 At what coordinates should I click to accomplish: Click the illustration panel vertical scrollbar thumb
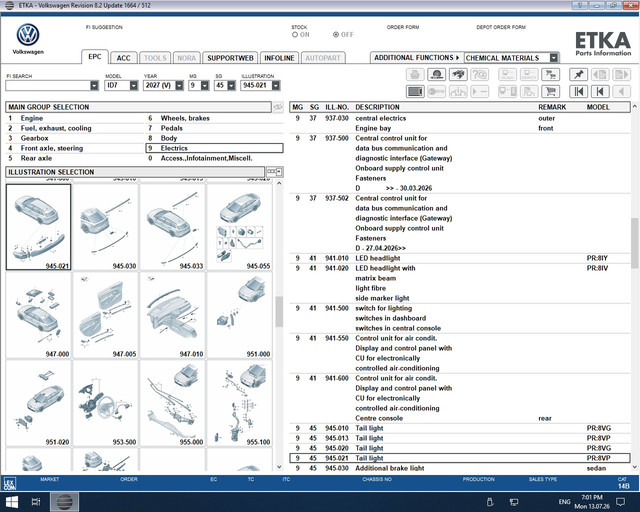point(279,311)
